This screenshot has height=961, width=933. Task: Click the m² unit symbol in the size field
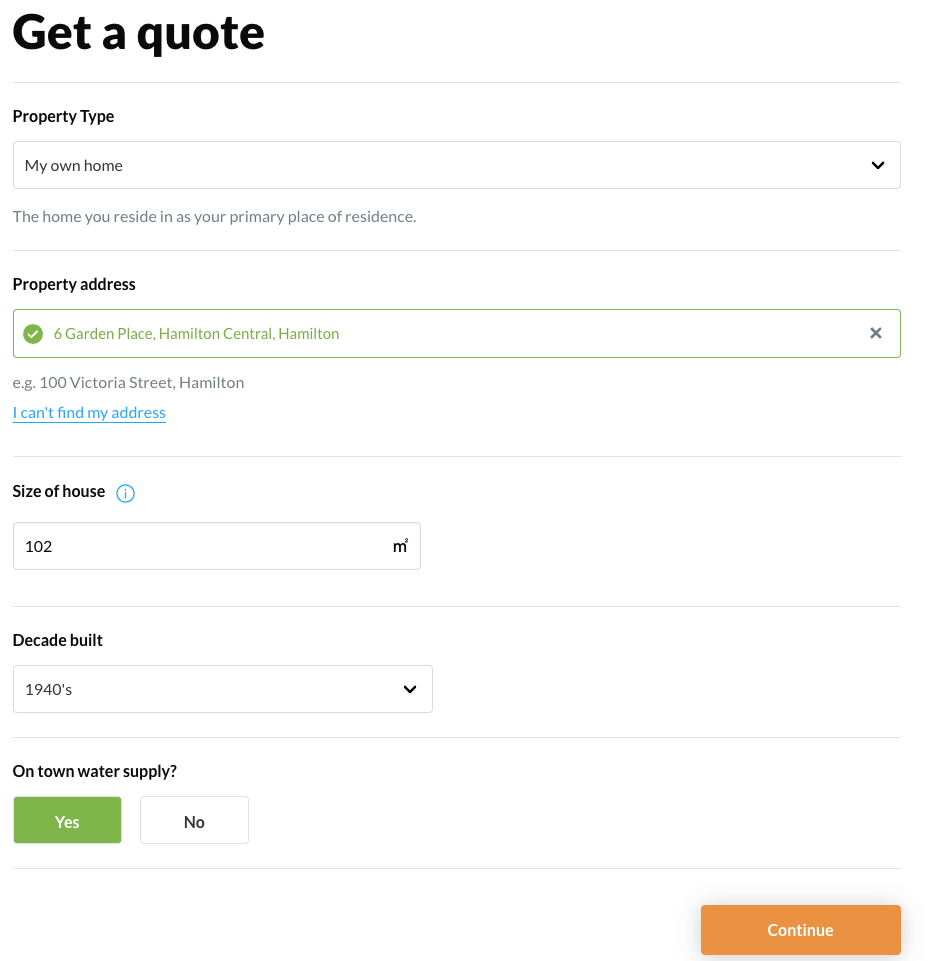point(400,546)
